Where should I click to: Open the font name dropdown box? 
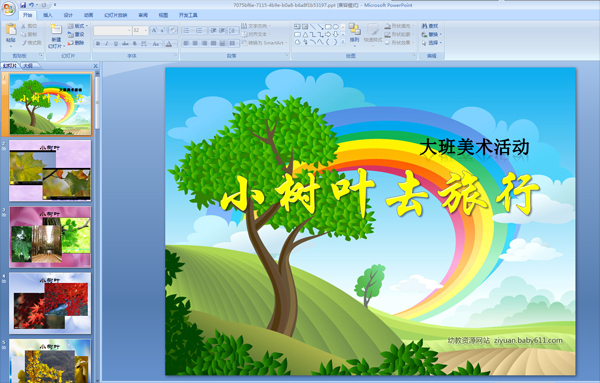pyautogui.click(x=112, y=30)
